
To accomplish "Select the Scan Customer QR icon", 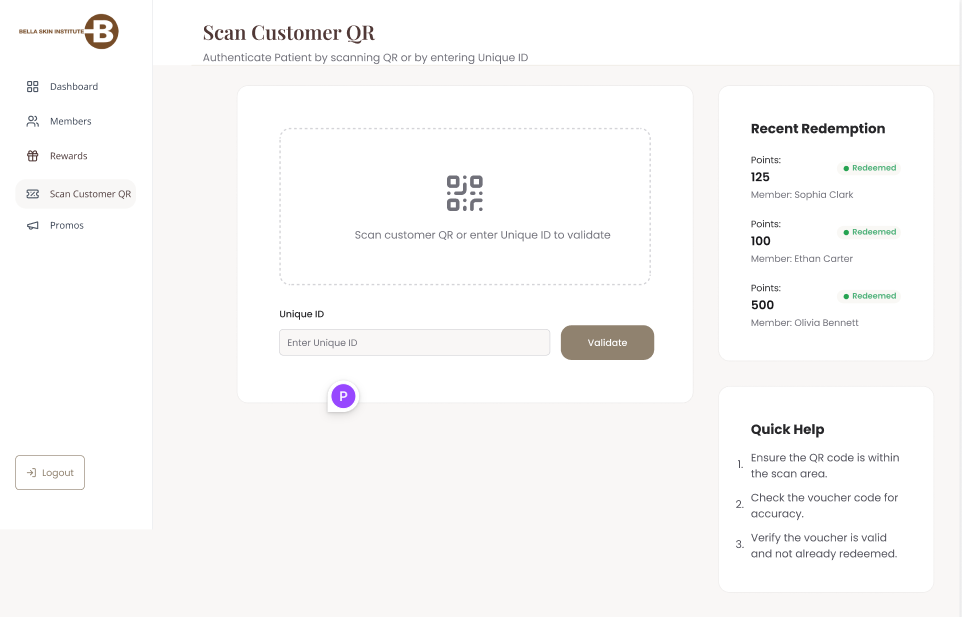I will (x=33, y=194).
